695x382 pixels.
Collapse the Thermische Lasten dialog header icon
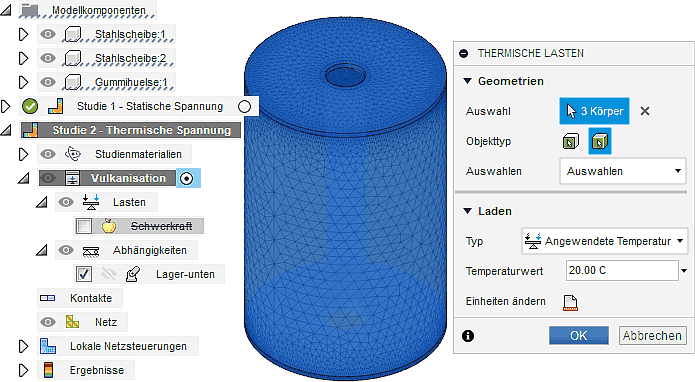click(464, 54)
